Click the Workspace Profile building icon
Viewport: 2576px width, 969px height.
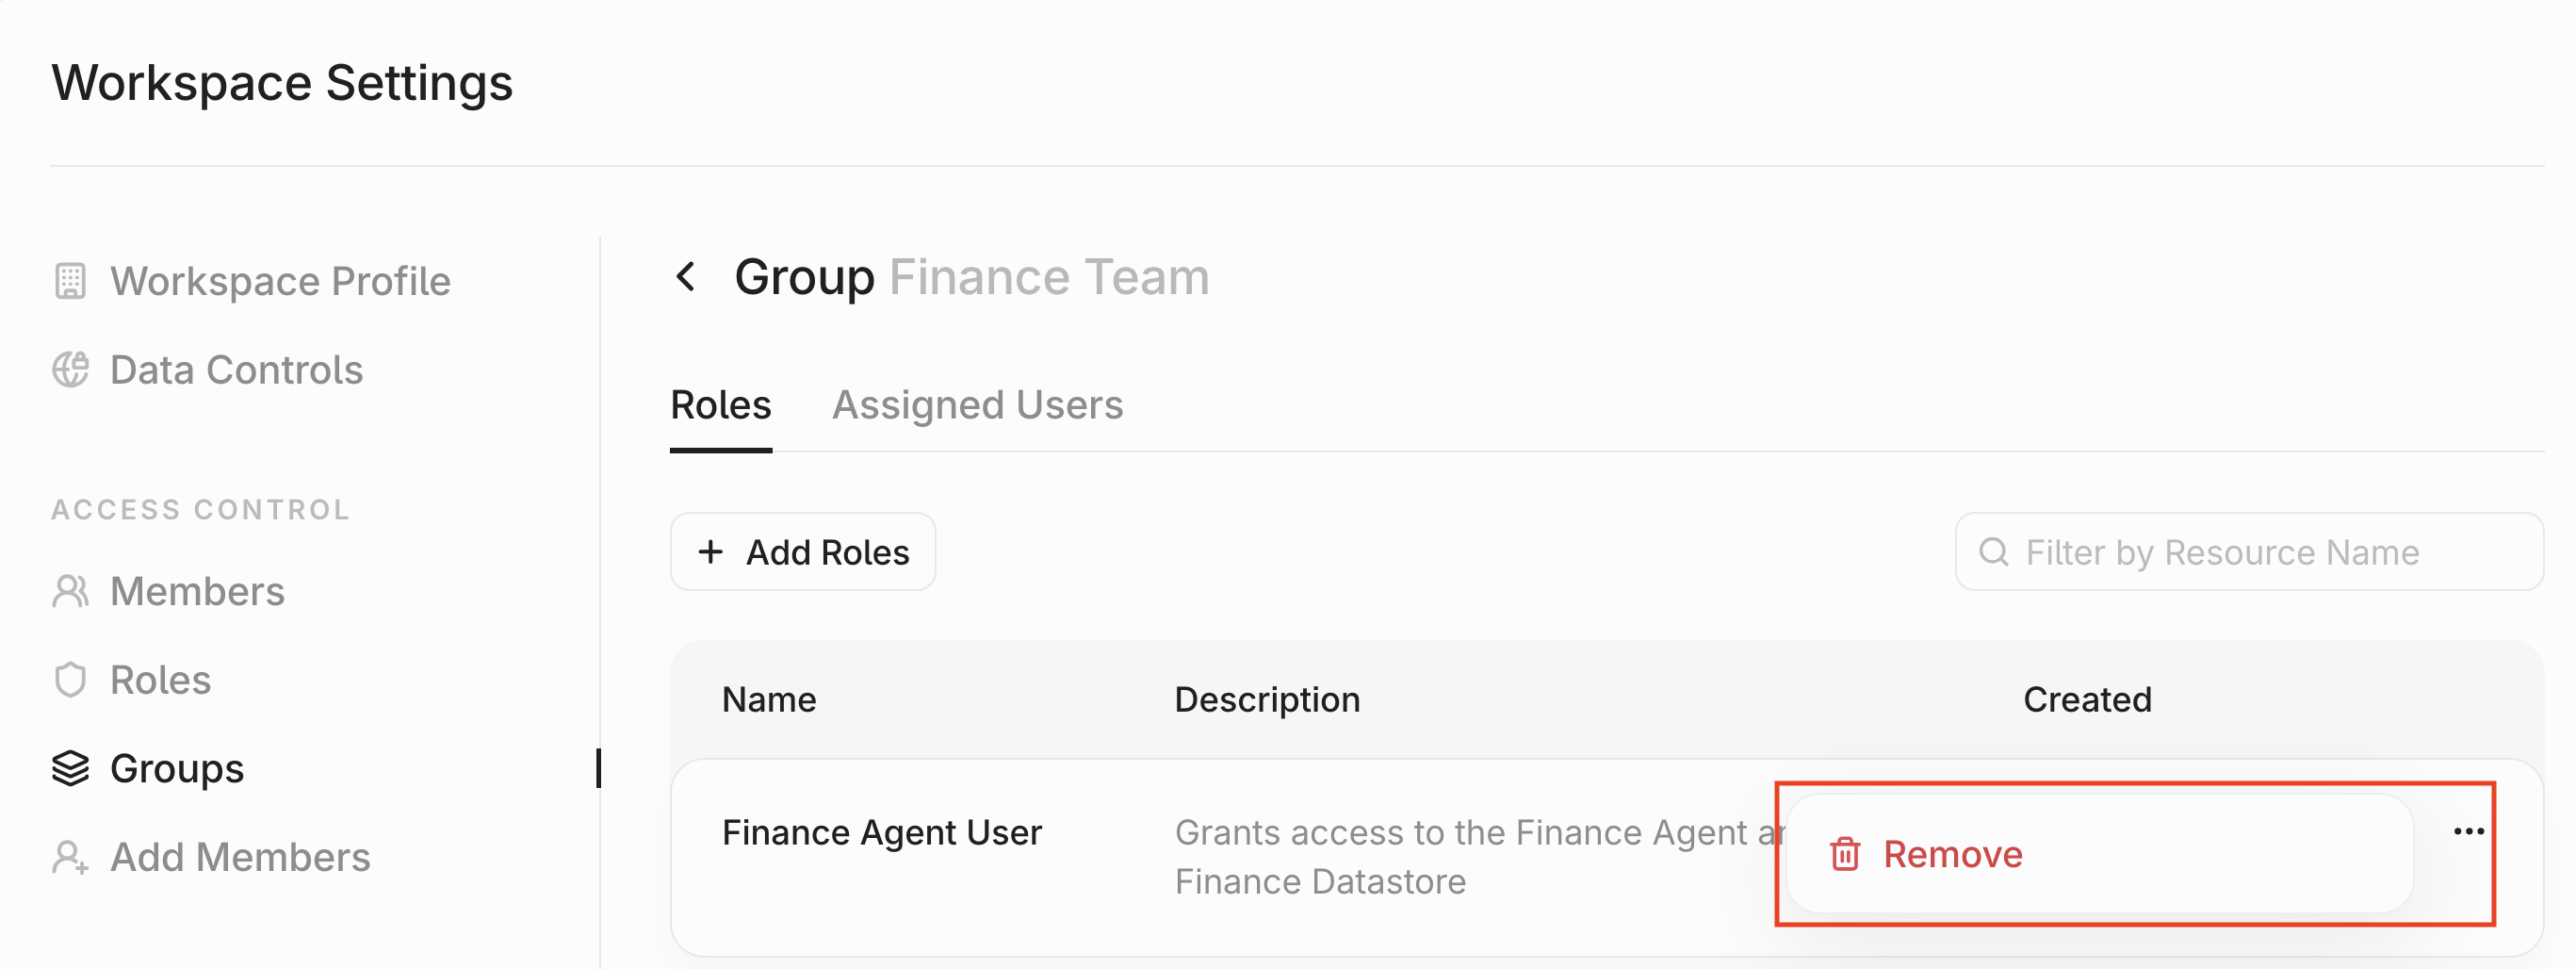(70, 281)
